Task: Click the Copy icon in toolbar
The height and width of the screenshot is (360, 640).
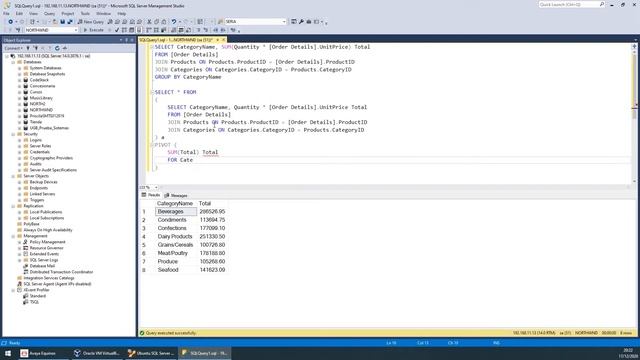Action: tap(156, 22)
